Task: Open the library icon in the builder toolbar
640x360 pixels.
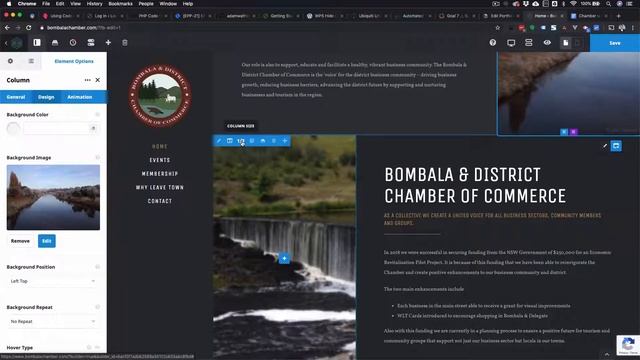Action: click(x=55, y=42)
